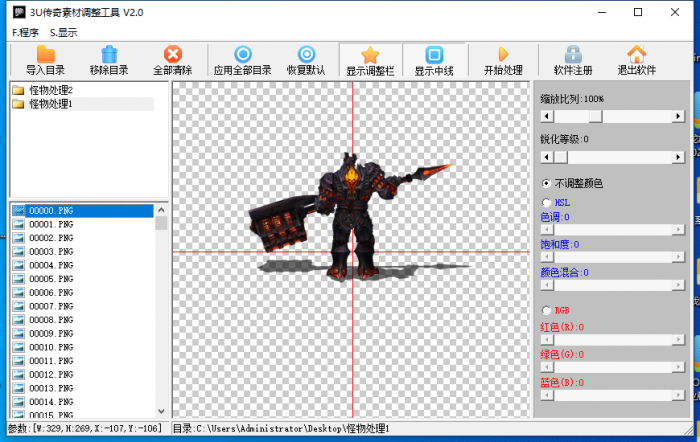Open the S.显示 menu

click(x=63, y=32)
